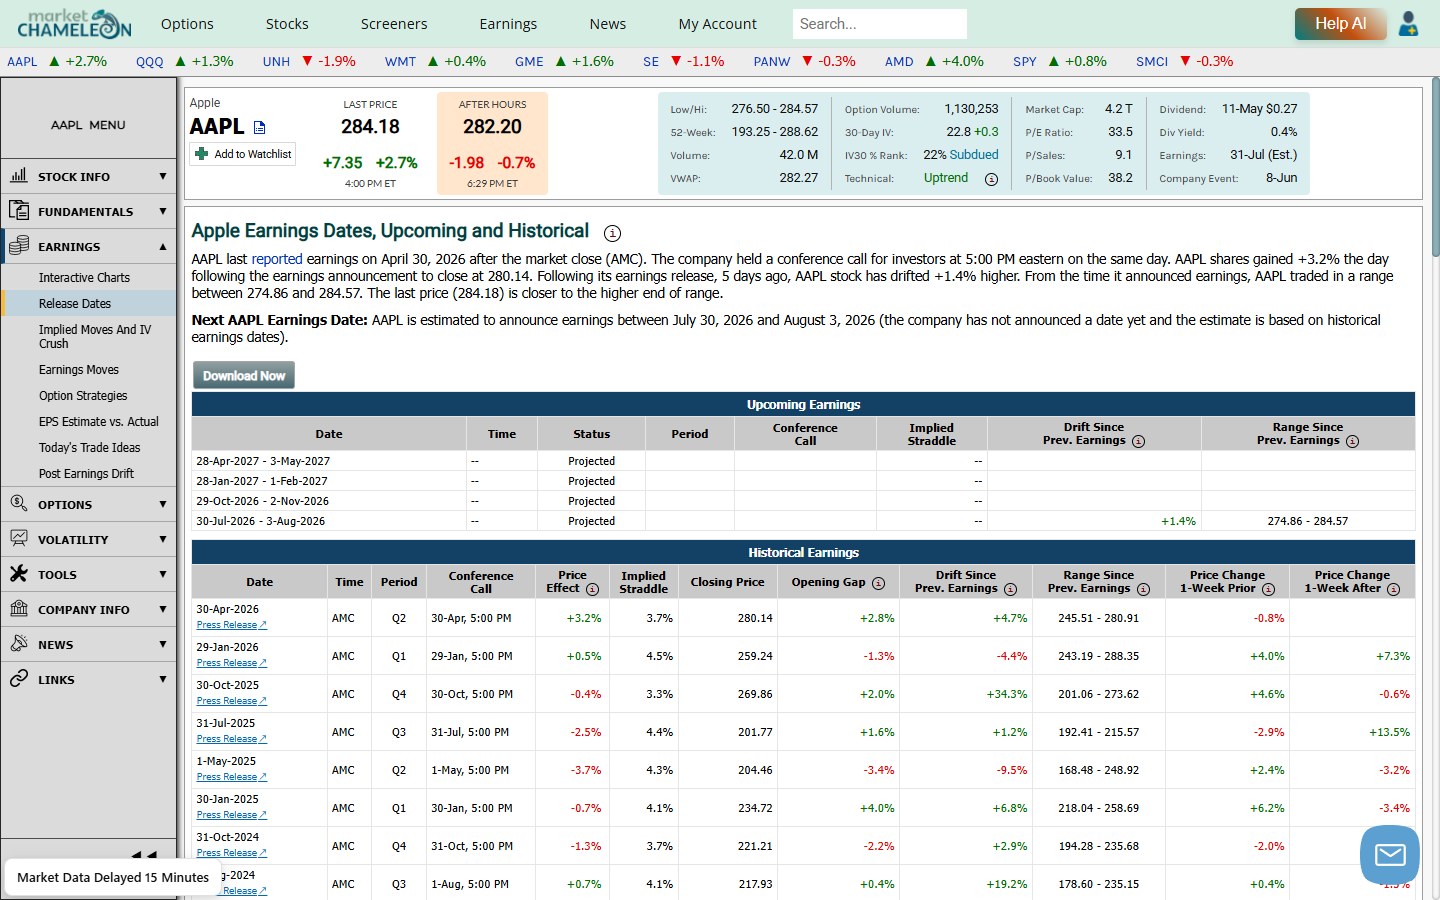Click the document icon beside AAPL ticker

pyautogui.click(x=260, y=127)
